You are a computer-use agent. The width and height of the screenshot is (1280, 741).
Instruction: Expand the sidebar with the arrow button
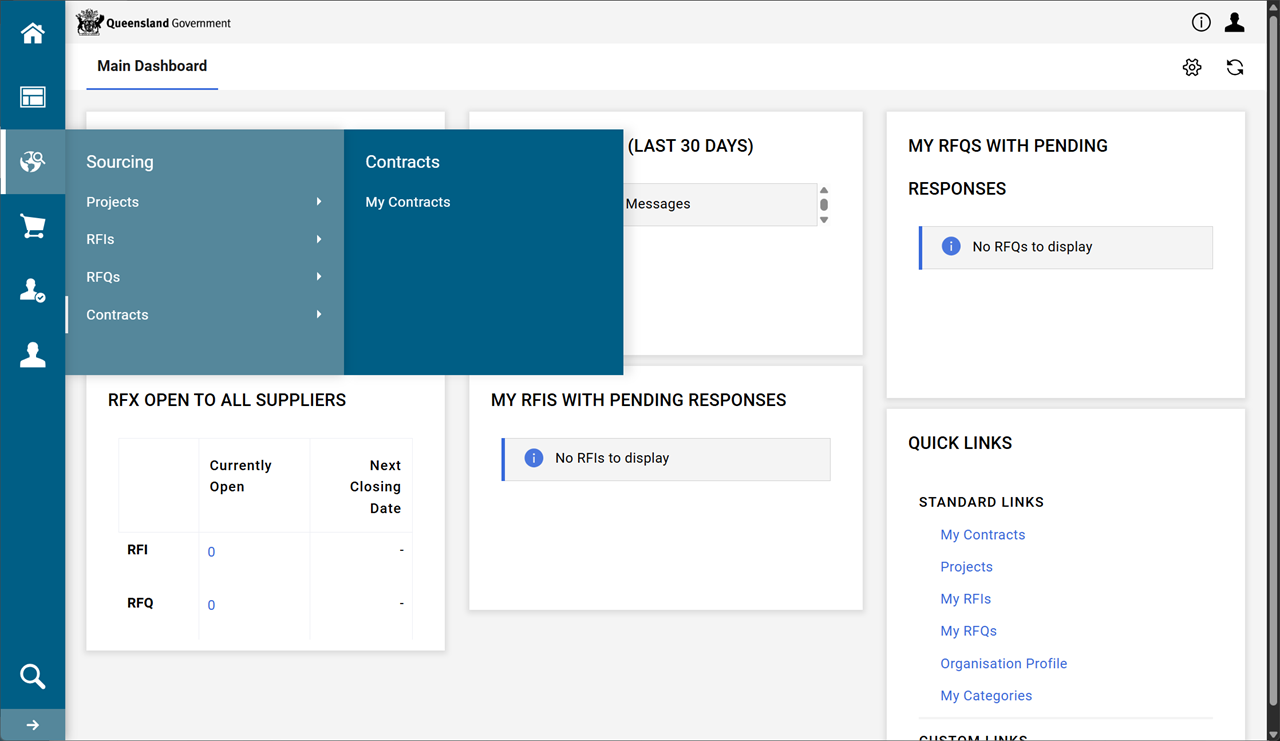tap(32, 725)
